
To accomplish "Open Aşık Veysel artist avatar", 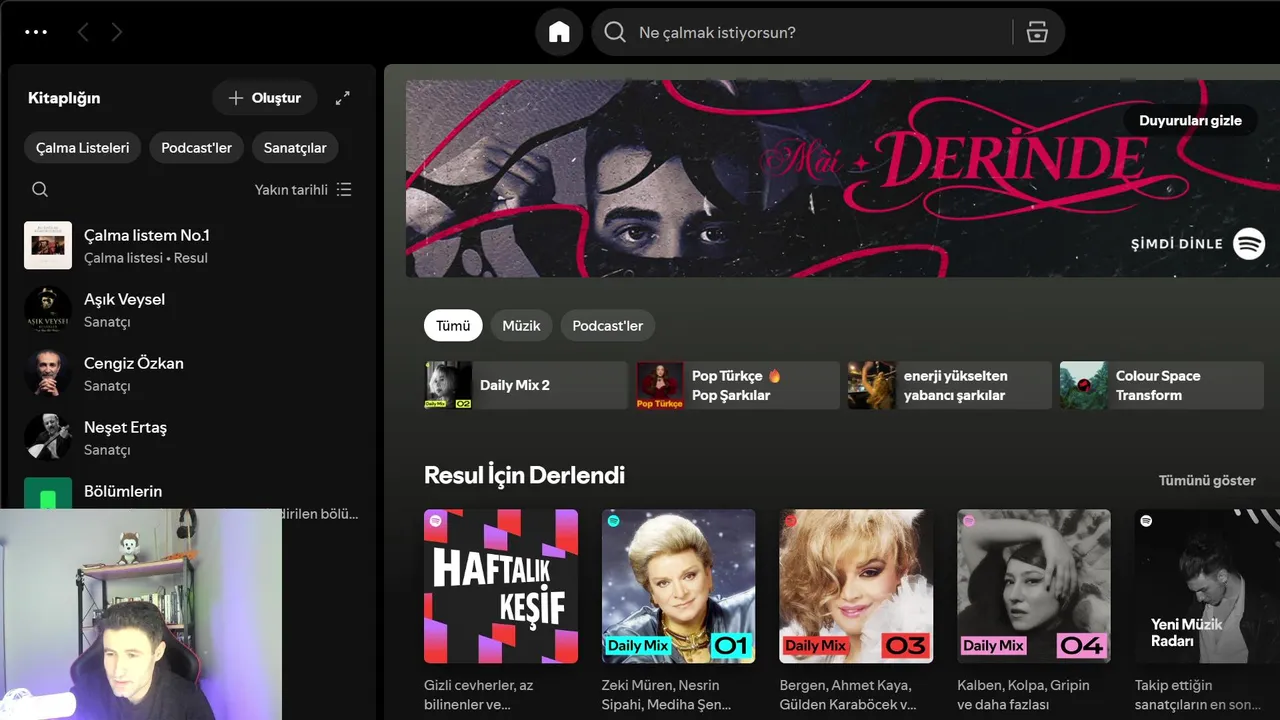I will (x=48, y=309).
